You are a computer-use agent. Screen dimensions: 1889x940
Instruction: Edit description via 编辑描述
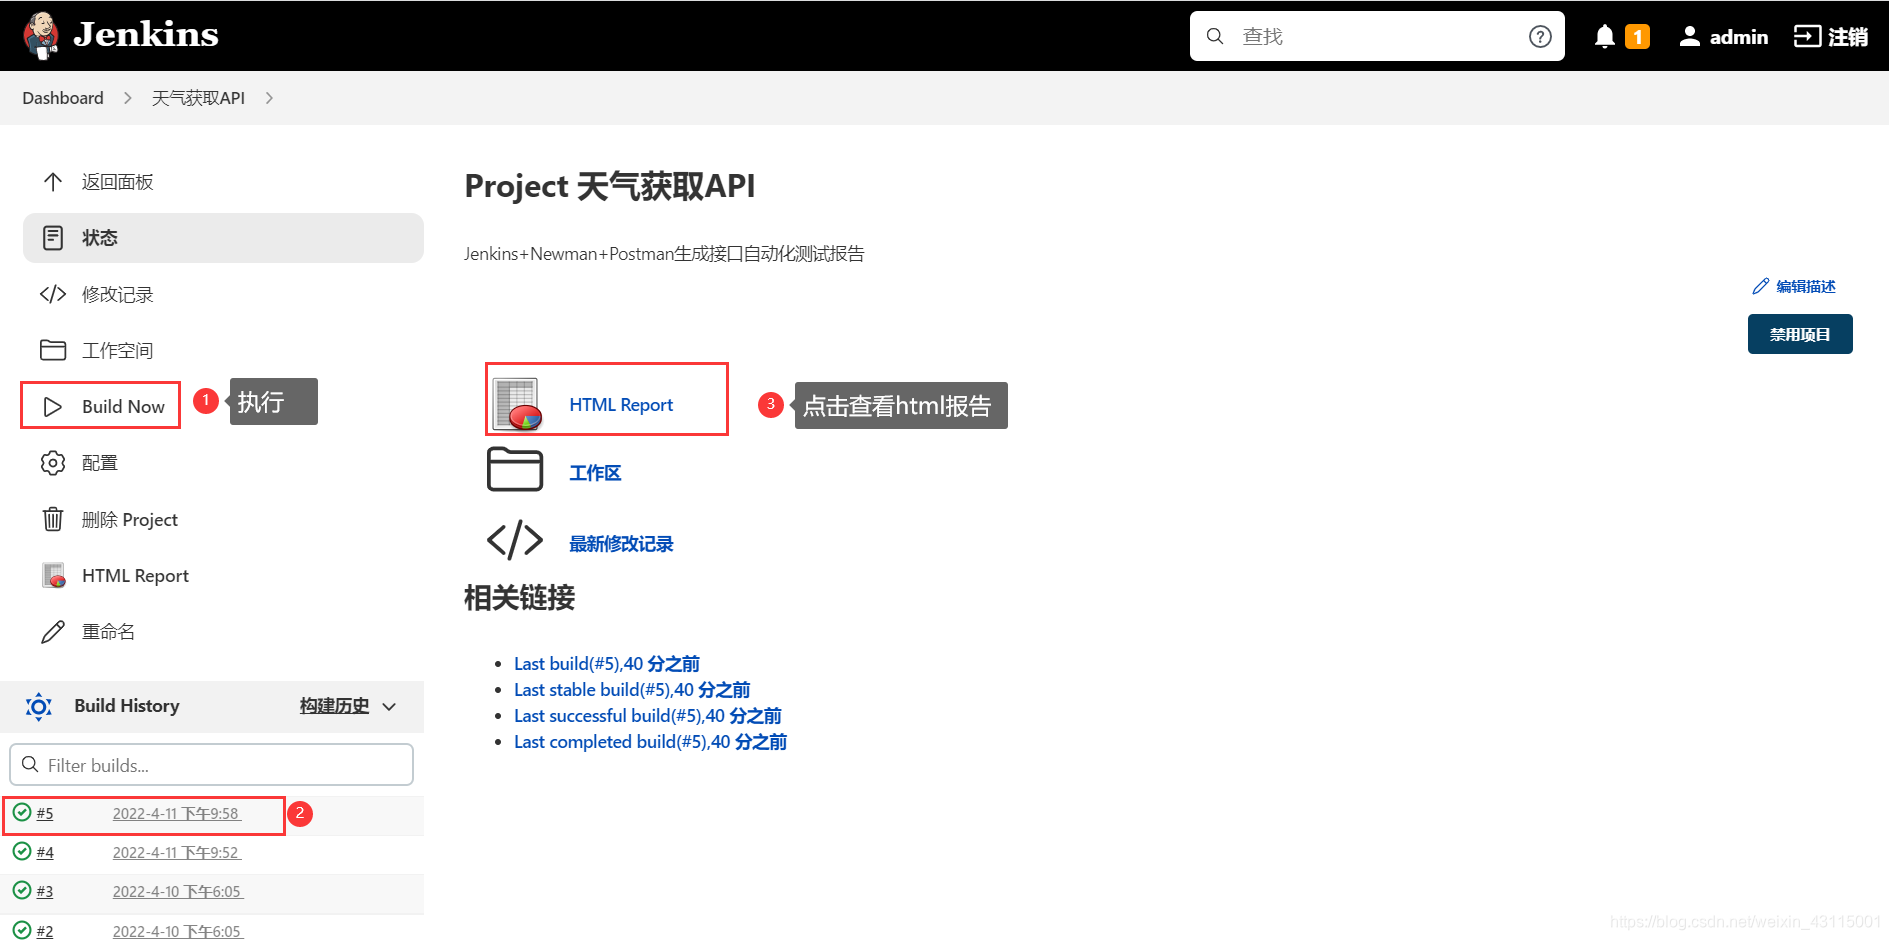pyautogui.click(x=1794, y=287)
